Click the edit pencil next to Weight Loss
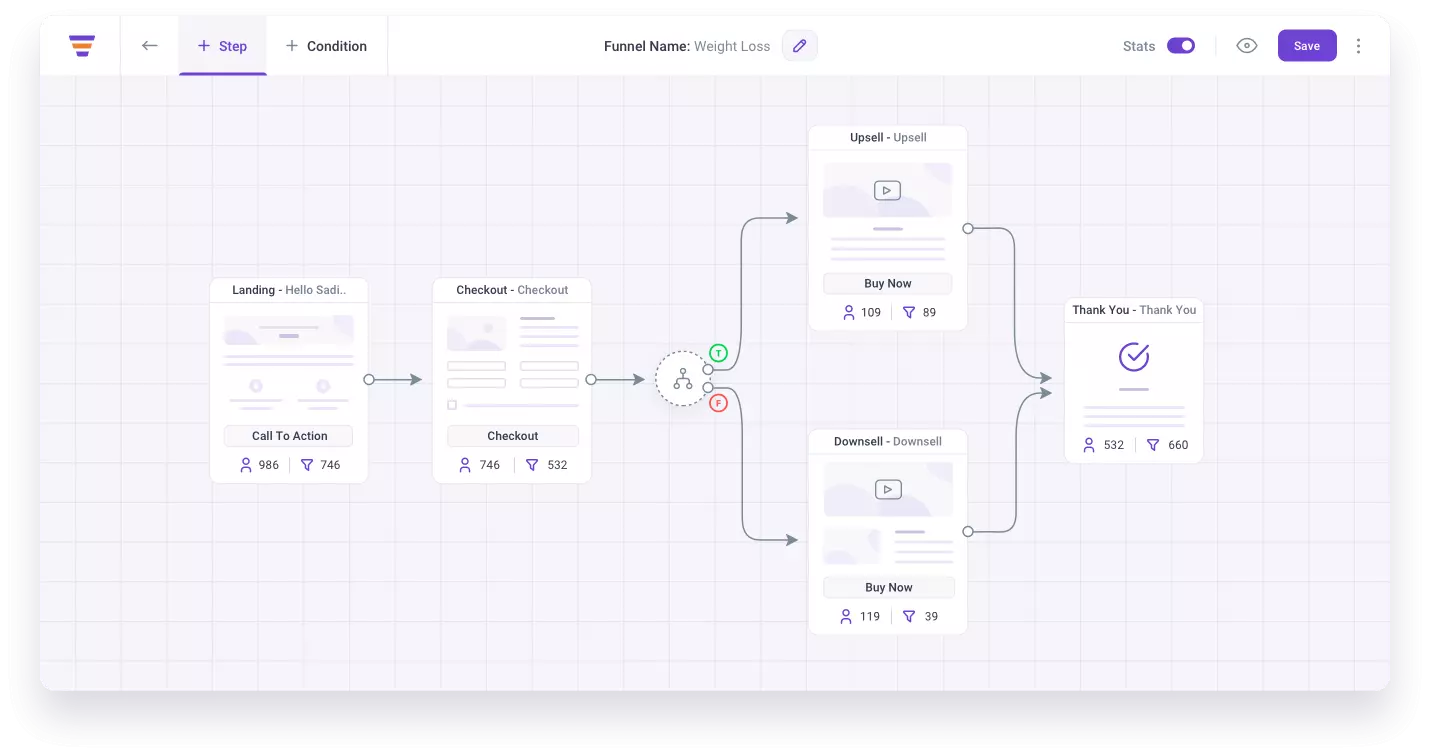Image resolution: width=1430 pixels, height=756 pixels. pos(798,45)
